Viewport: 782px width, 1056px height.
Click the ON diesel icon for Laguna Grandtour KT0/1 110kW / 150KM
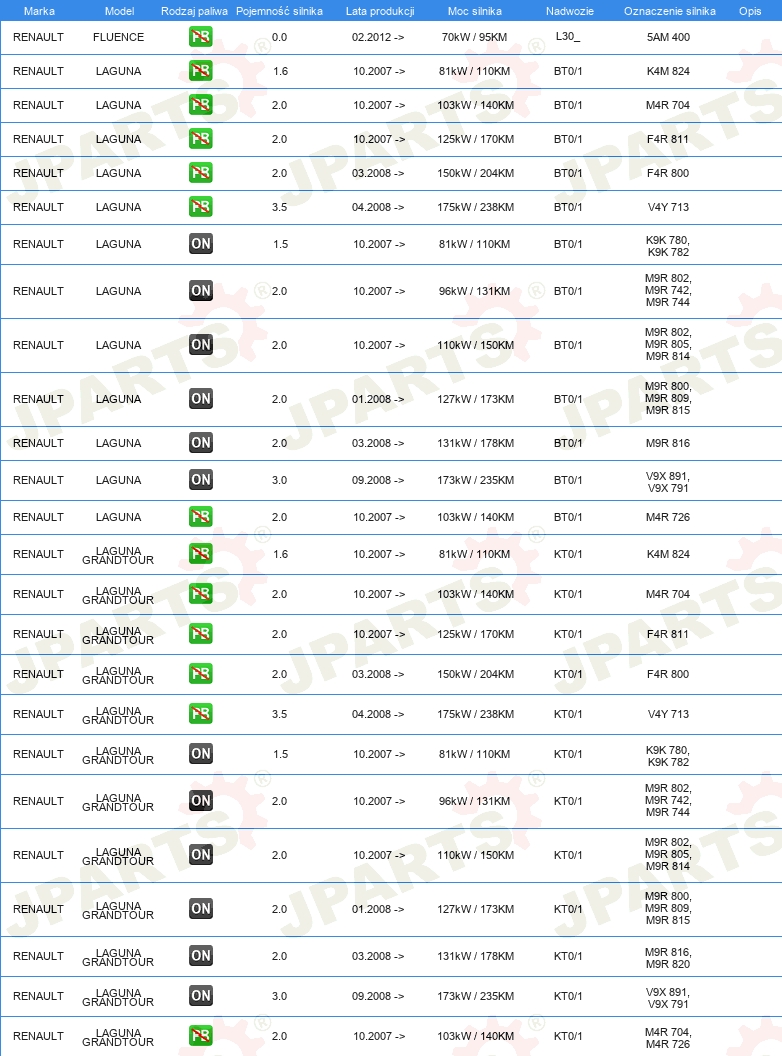coord(201,855)
